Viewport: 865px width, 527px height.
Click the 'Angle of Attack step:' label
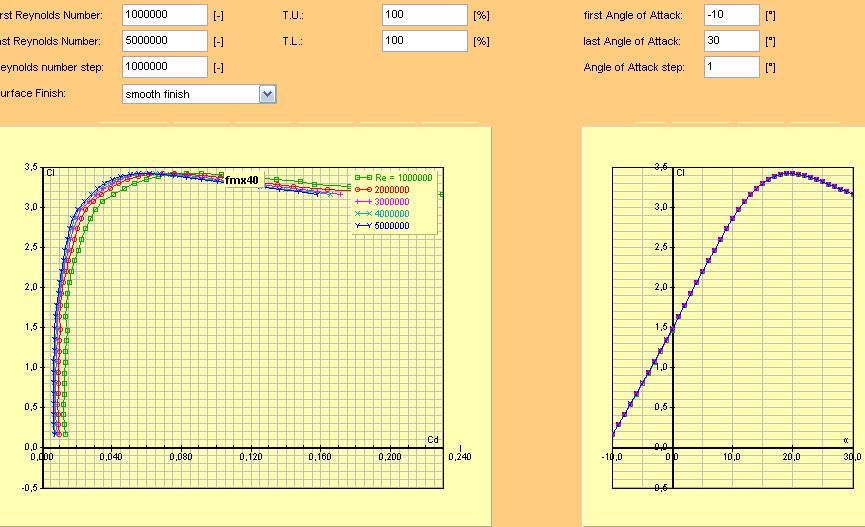634,67
